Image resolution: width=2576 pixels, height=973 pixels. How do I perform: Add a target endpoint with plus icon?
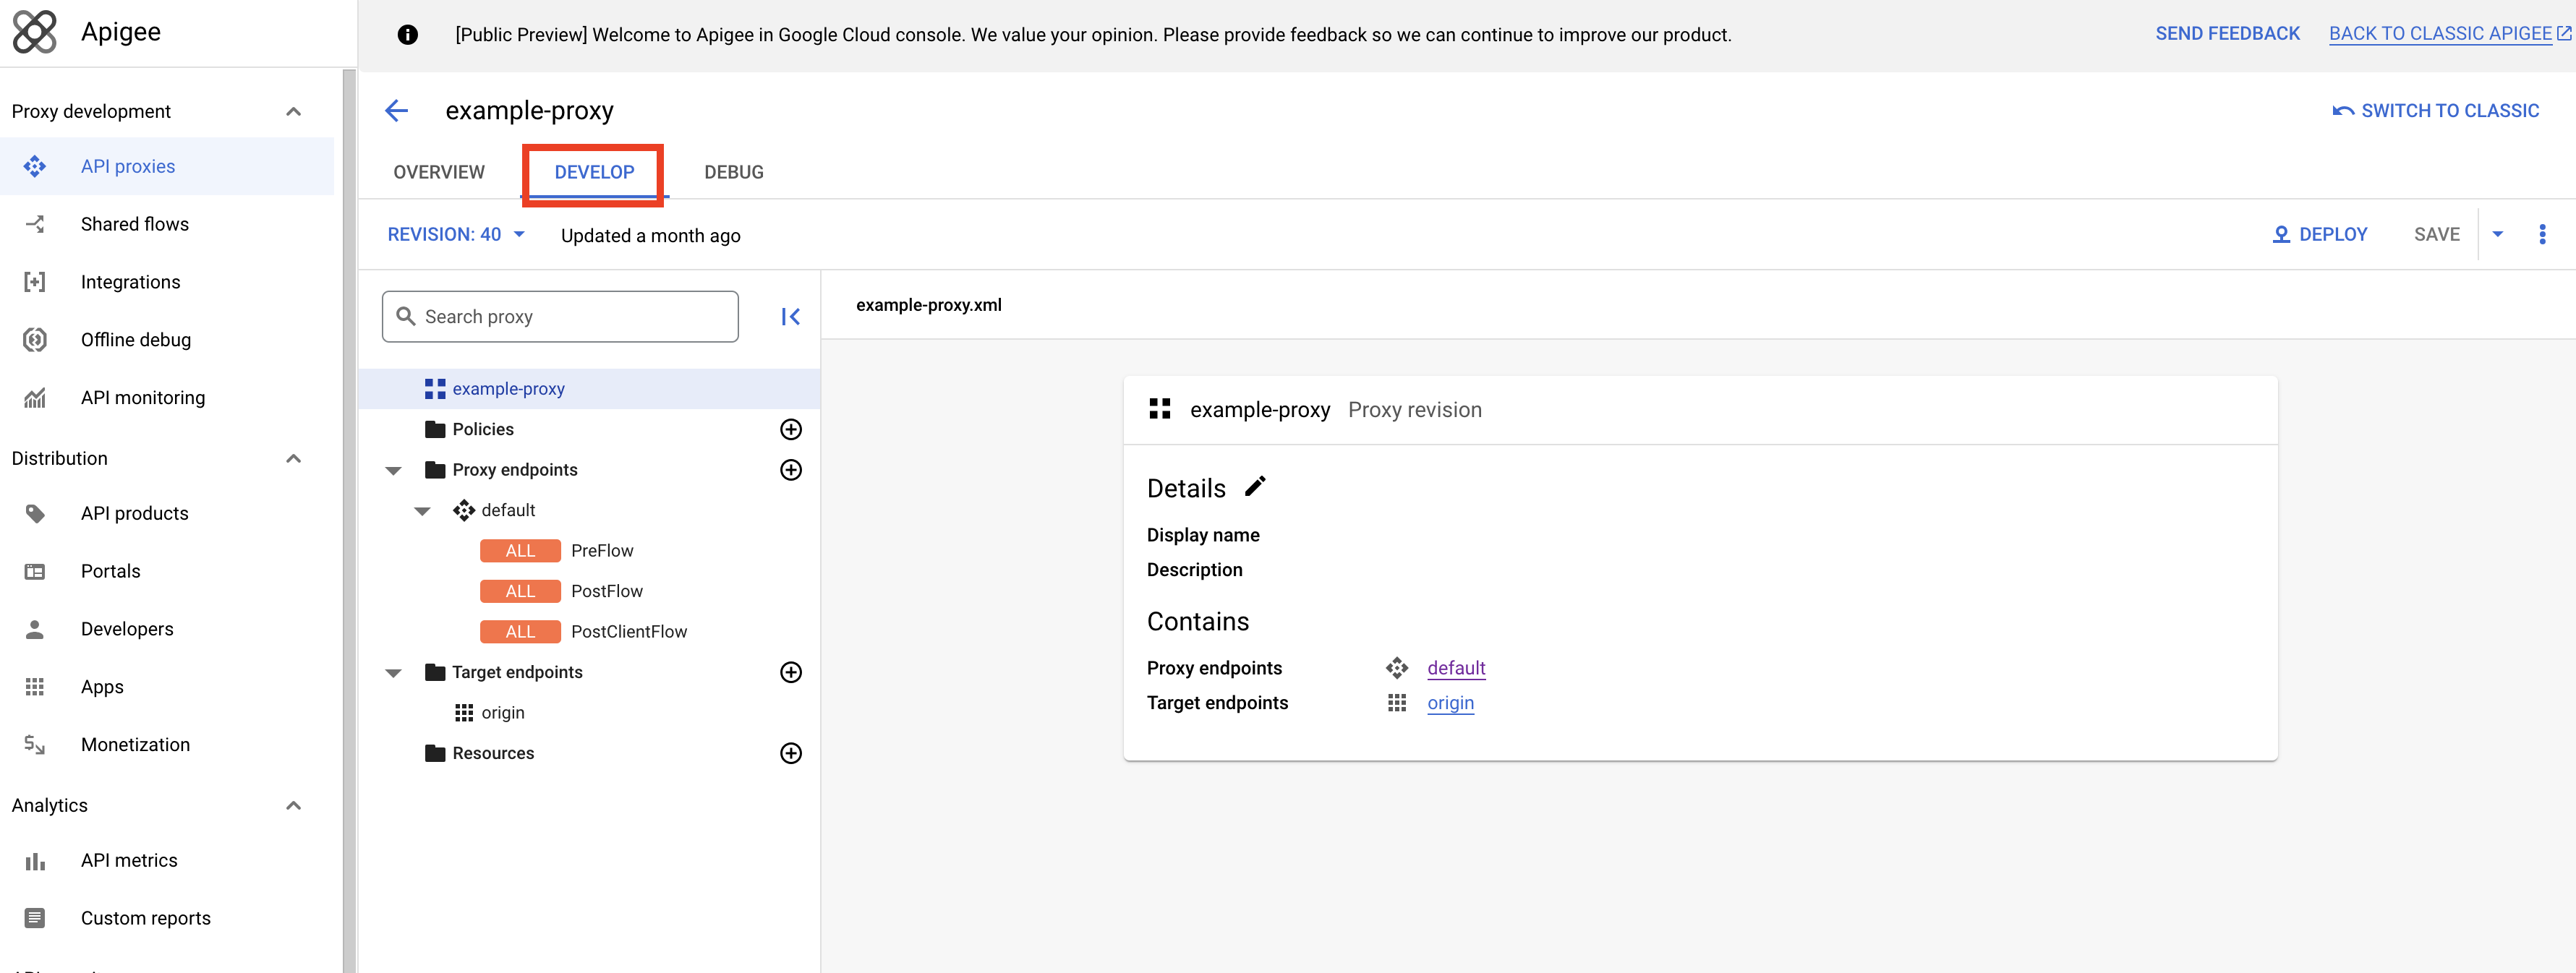coord(790,672)
